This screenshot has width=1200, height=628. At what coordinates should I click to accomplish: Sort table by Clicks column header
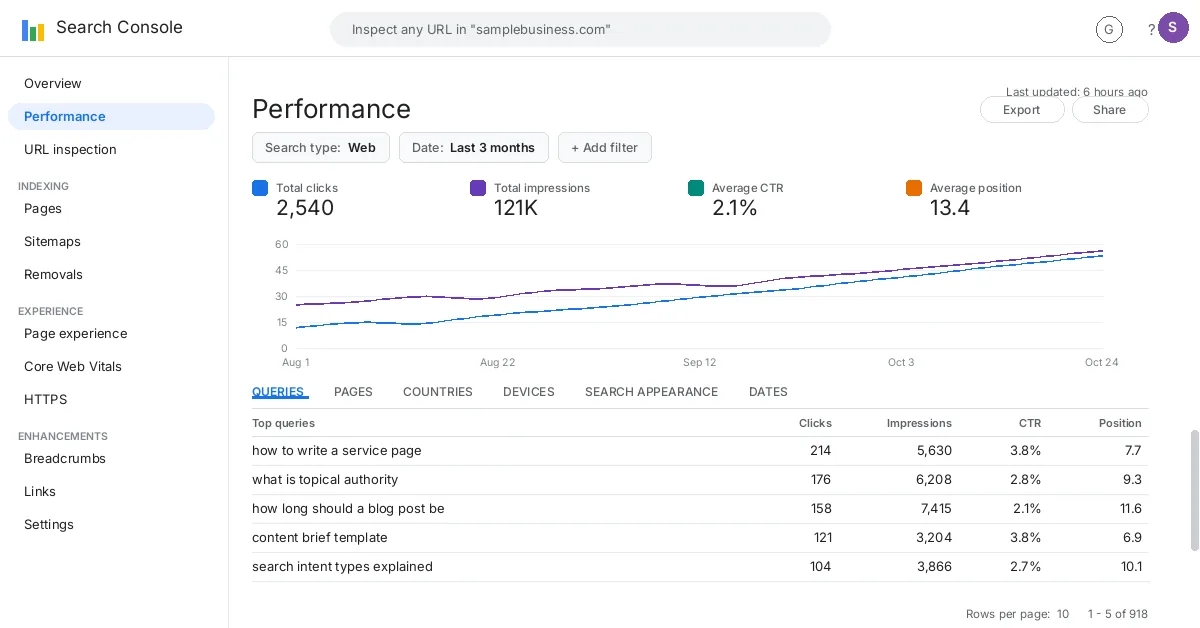(815, 423)
